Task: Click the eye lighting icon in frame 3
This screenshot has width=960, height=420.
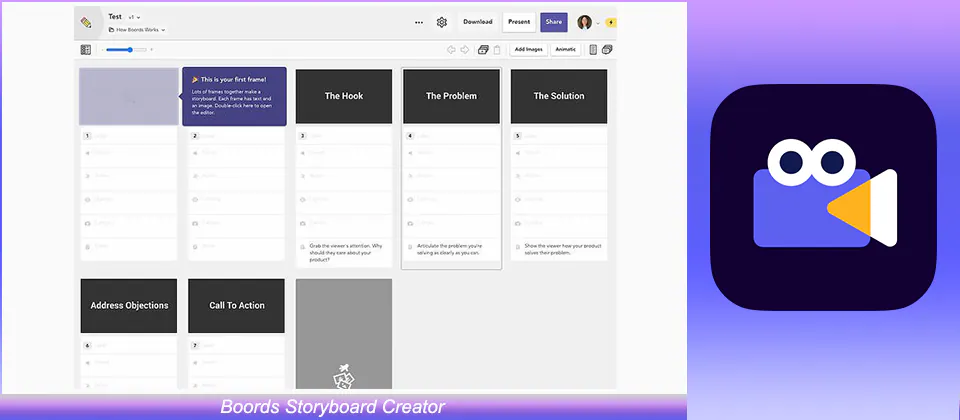Action: [x=302, y=199]
